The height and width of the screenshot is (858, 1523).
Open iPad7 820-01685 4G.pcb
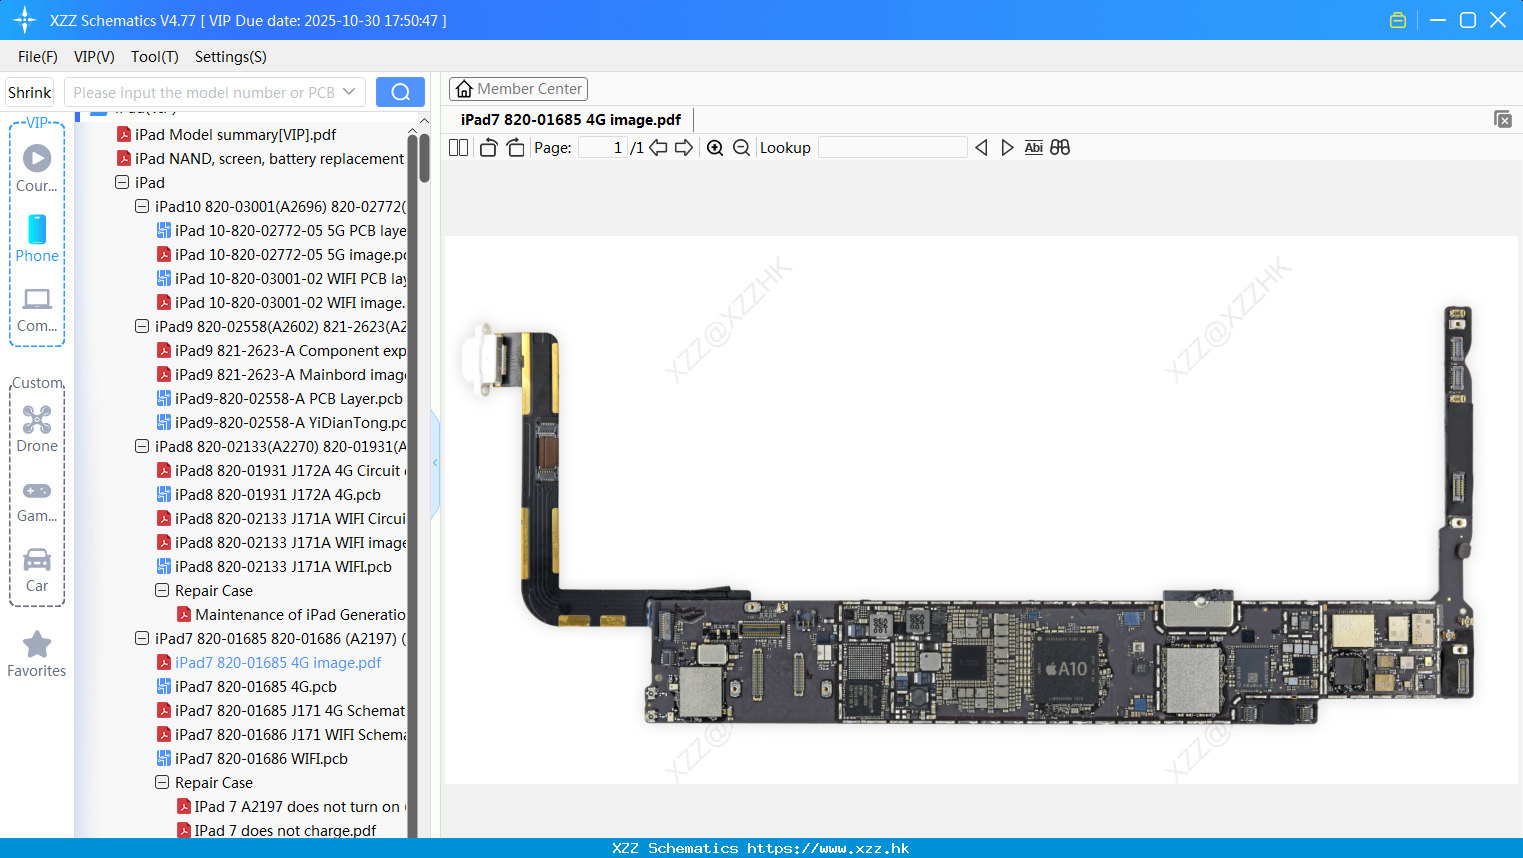(x=247, y=686)
